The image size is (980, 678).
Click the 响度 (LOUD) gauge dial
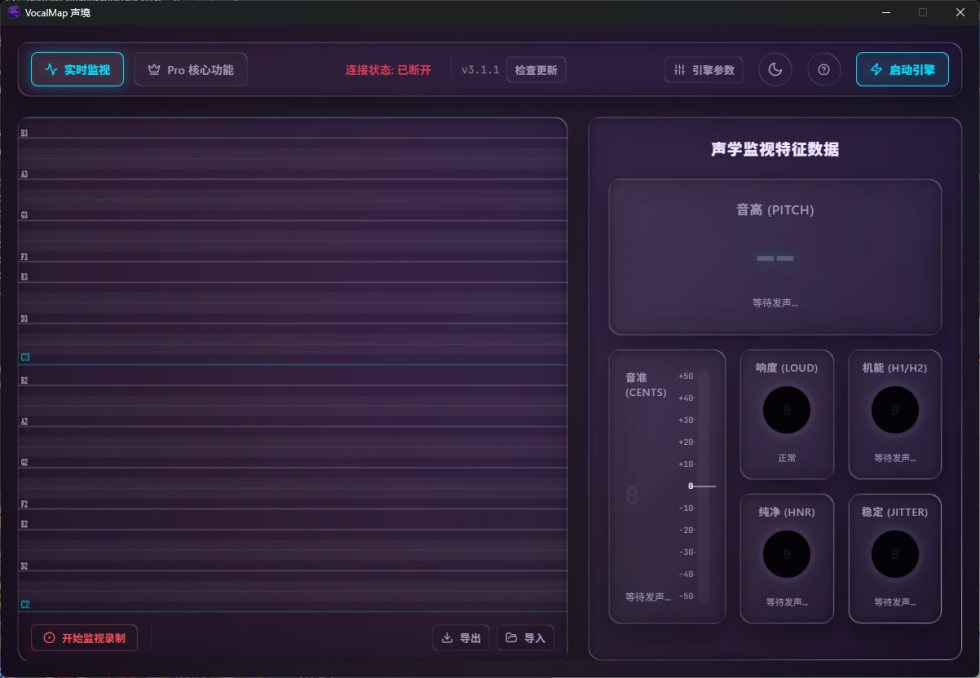click(x=786, y=410)
